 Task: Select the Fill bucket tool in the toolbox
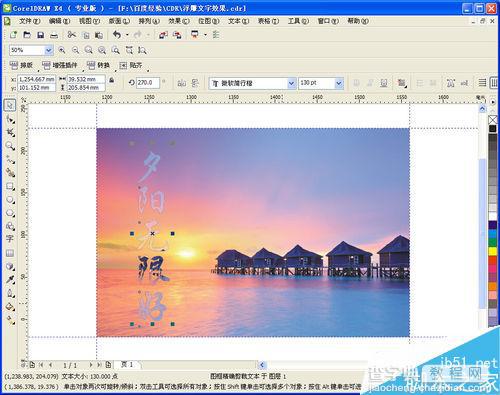click(10, 307)
